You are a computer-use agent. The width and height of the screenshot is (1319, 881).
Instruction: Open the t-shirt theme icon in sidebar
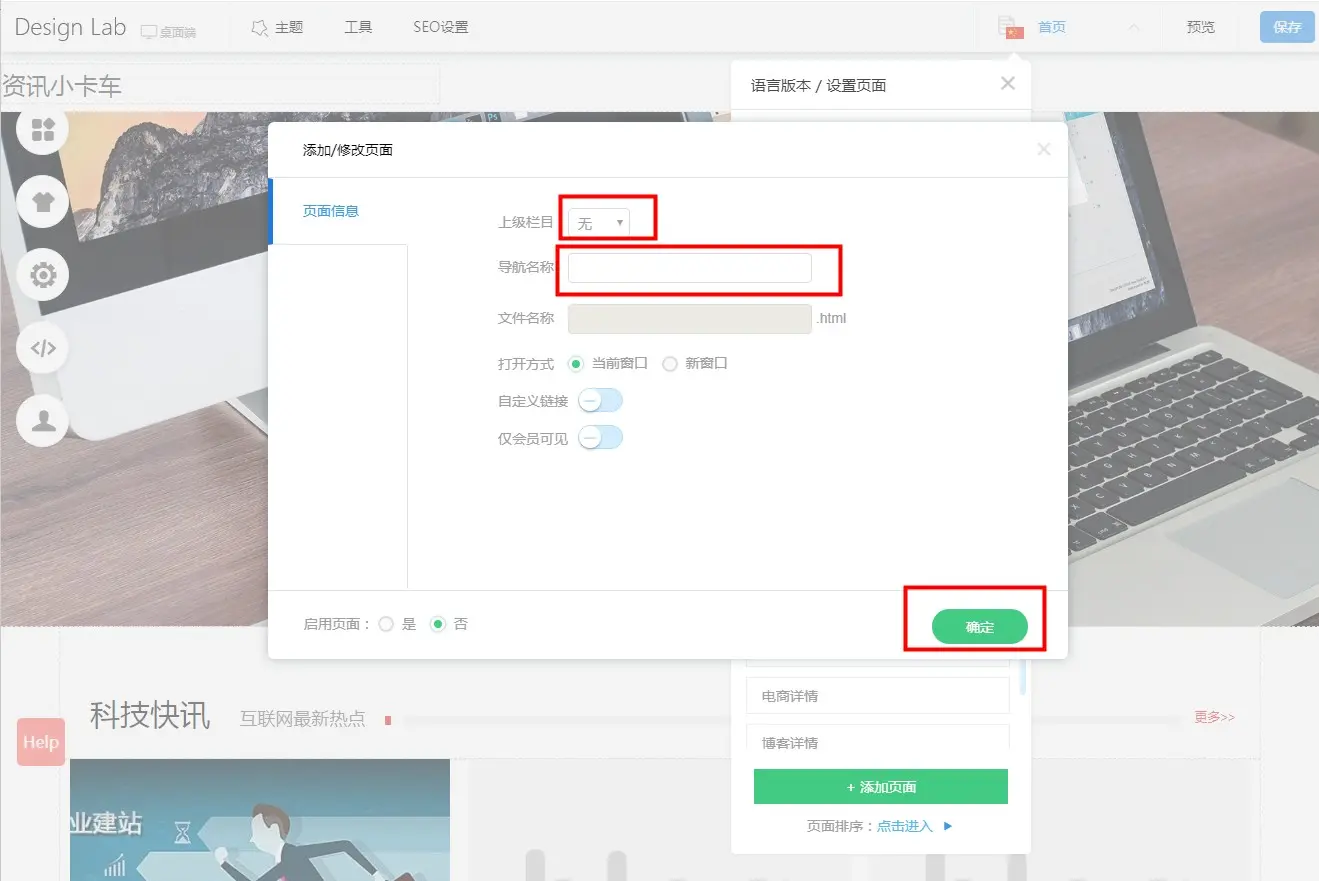[43, 202]
